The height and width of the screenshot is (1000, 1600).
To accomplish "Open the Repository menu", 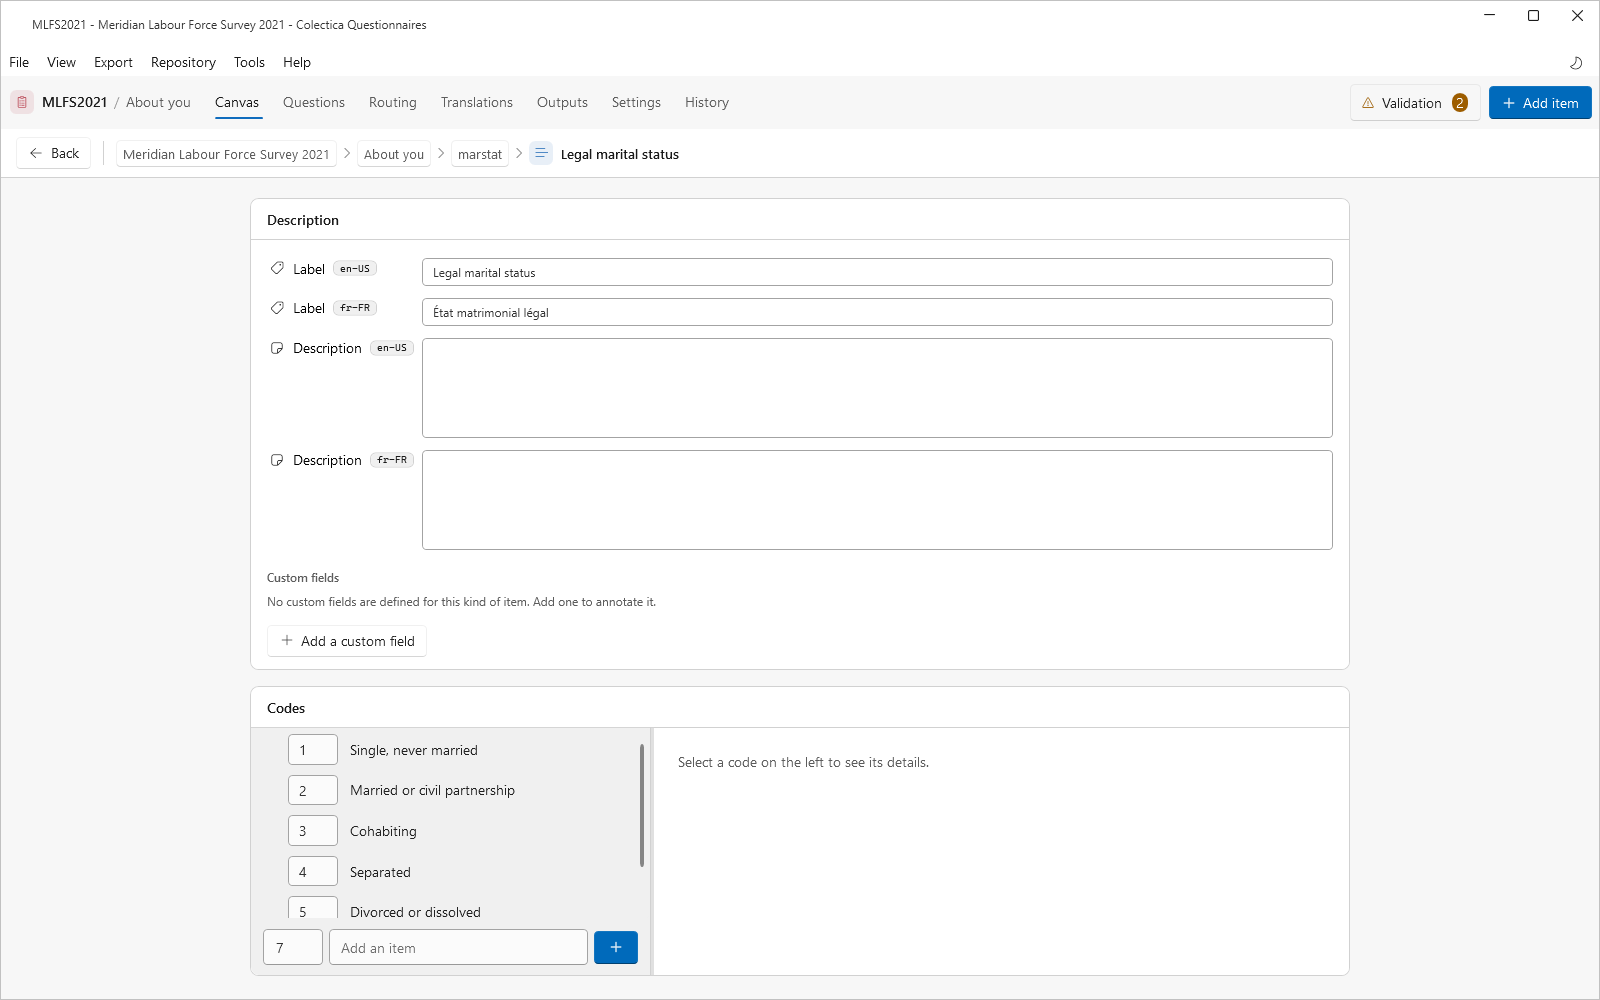I will tap(183, 62).
